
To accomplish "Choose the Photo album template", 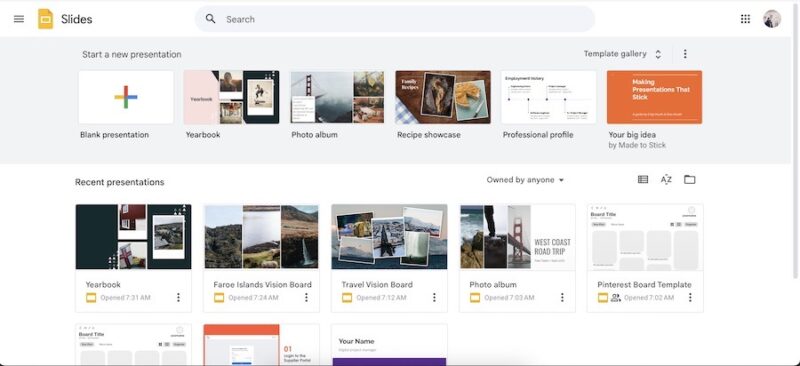I will tap(337, 97).
